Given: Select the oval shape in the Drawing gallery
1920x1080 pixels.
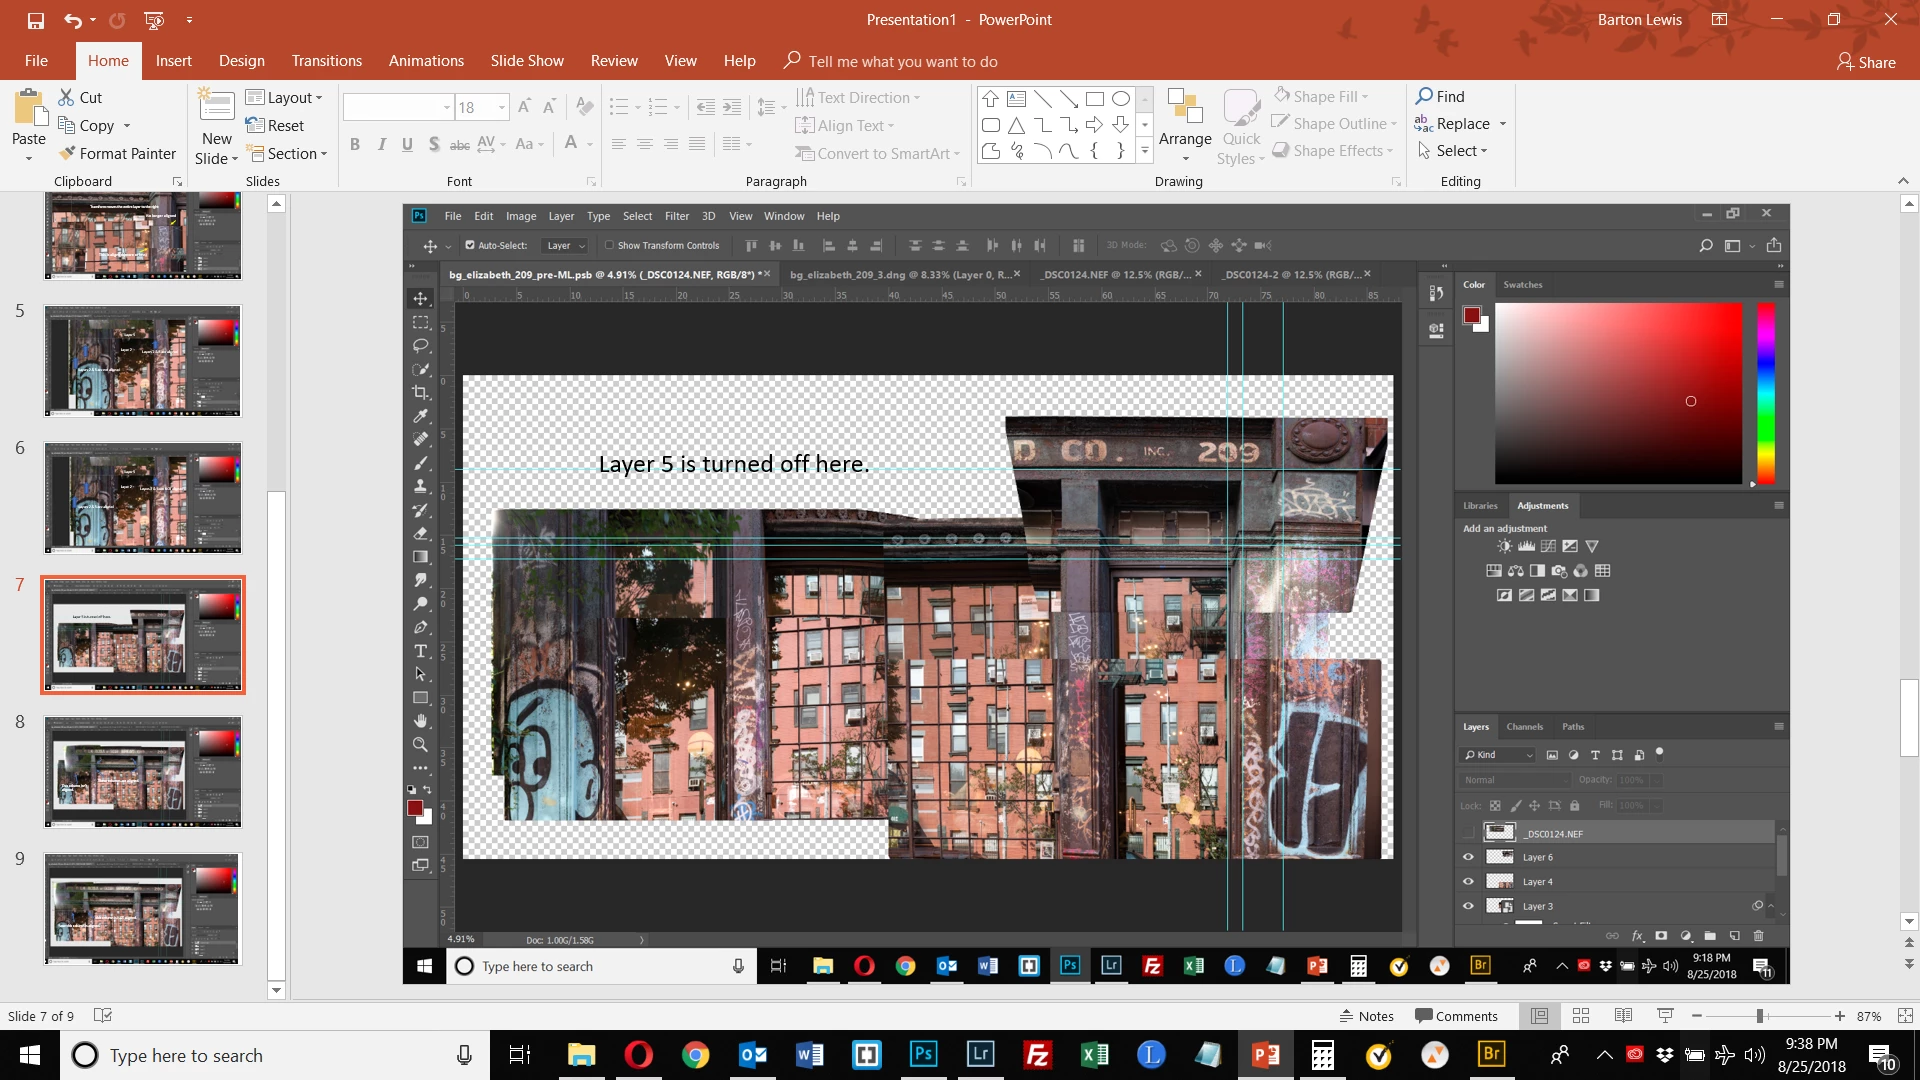Looking at the screenshot, I should pyautogui.click(x=1121, y=99).
